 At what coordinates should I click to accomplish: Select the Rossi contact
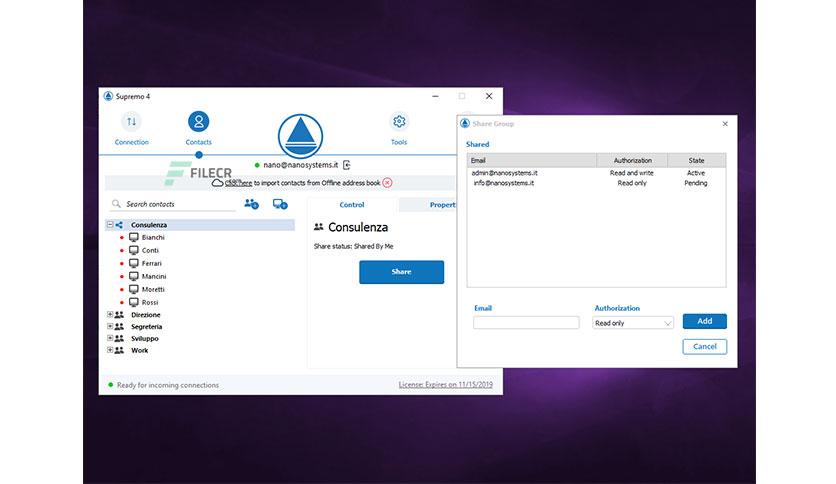(x=150, y=302)
